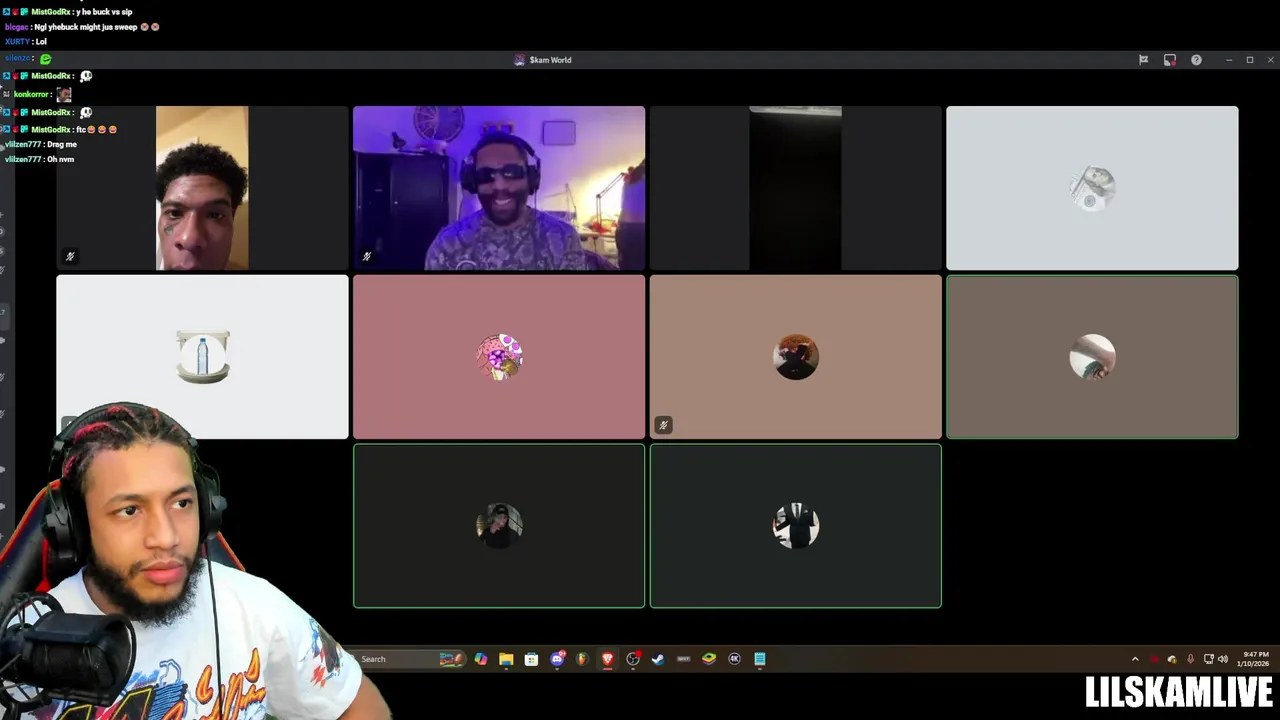This screenshot has width=1280, height=720.
Task: Click the money avatar on light gray tile
Action: click(1092, 188)
